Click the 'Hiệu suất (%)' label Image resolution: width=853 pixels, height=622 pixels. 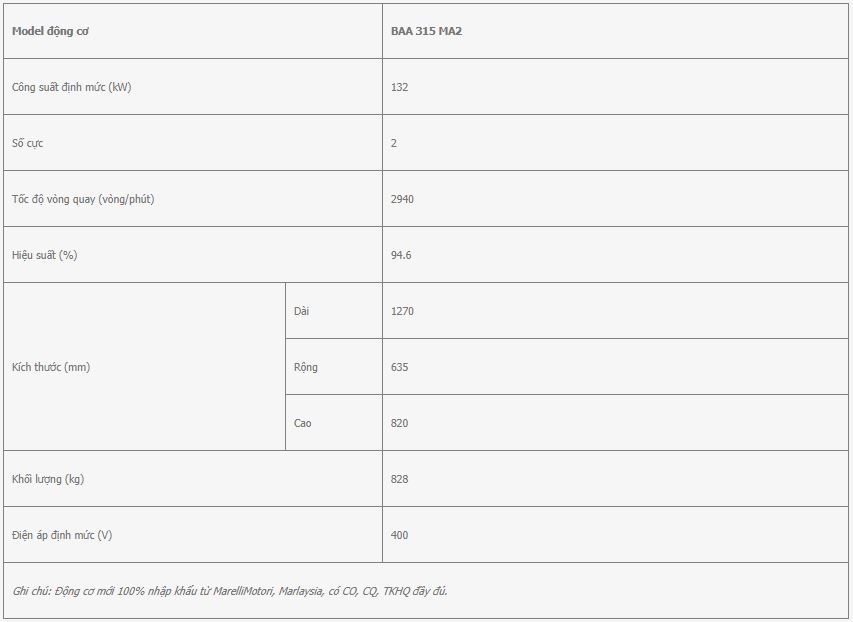[x=44, y=255]
